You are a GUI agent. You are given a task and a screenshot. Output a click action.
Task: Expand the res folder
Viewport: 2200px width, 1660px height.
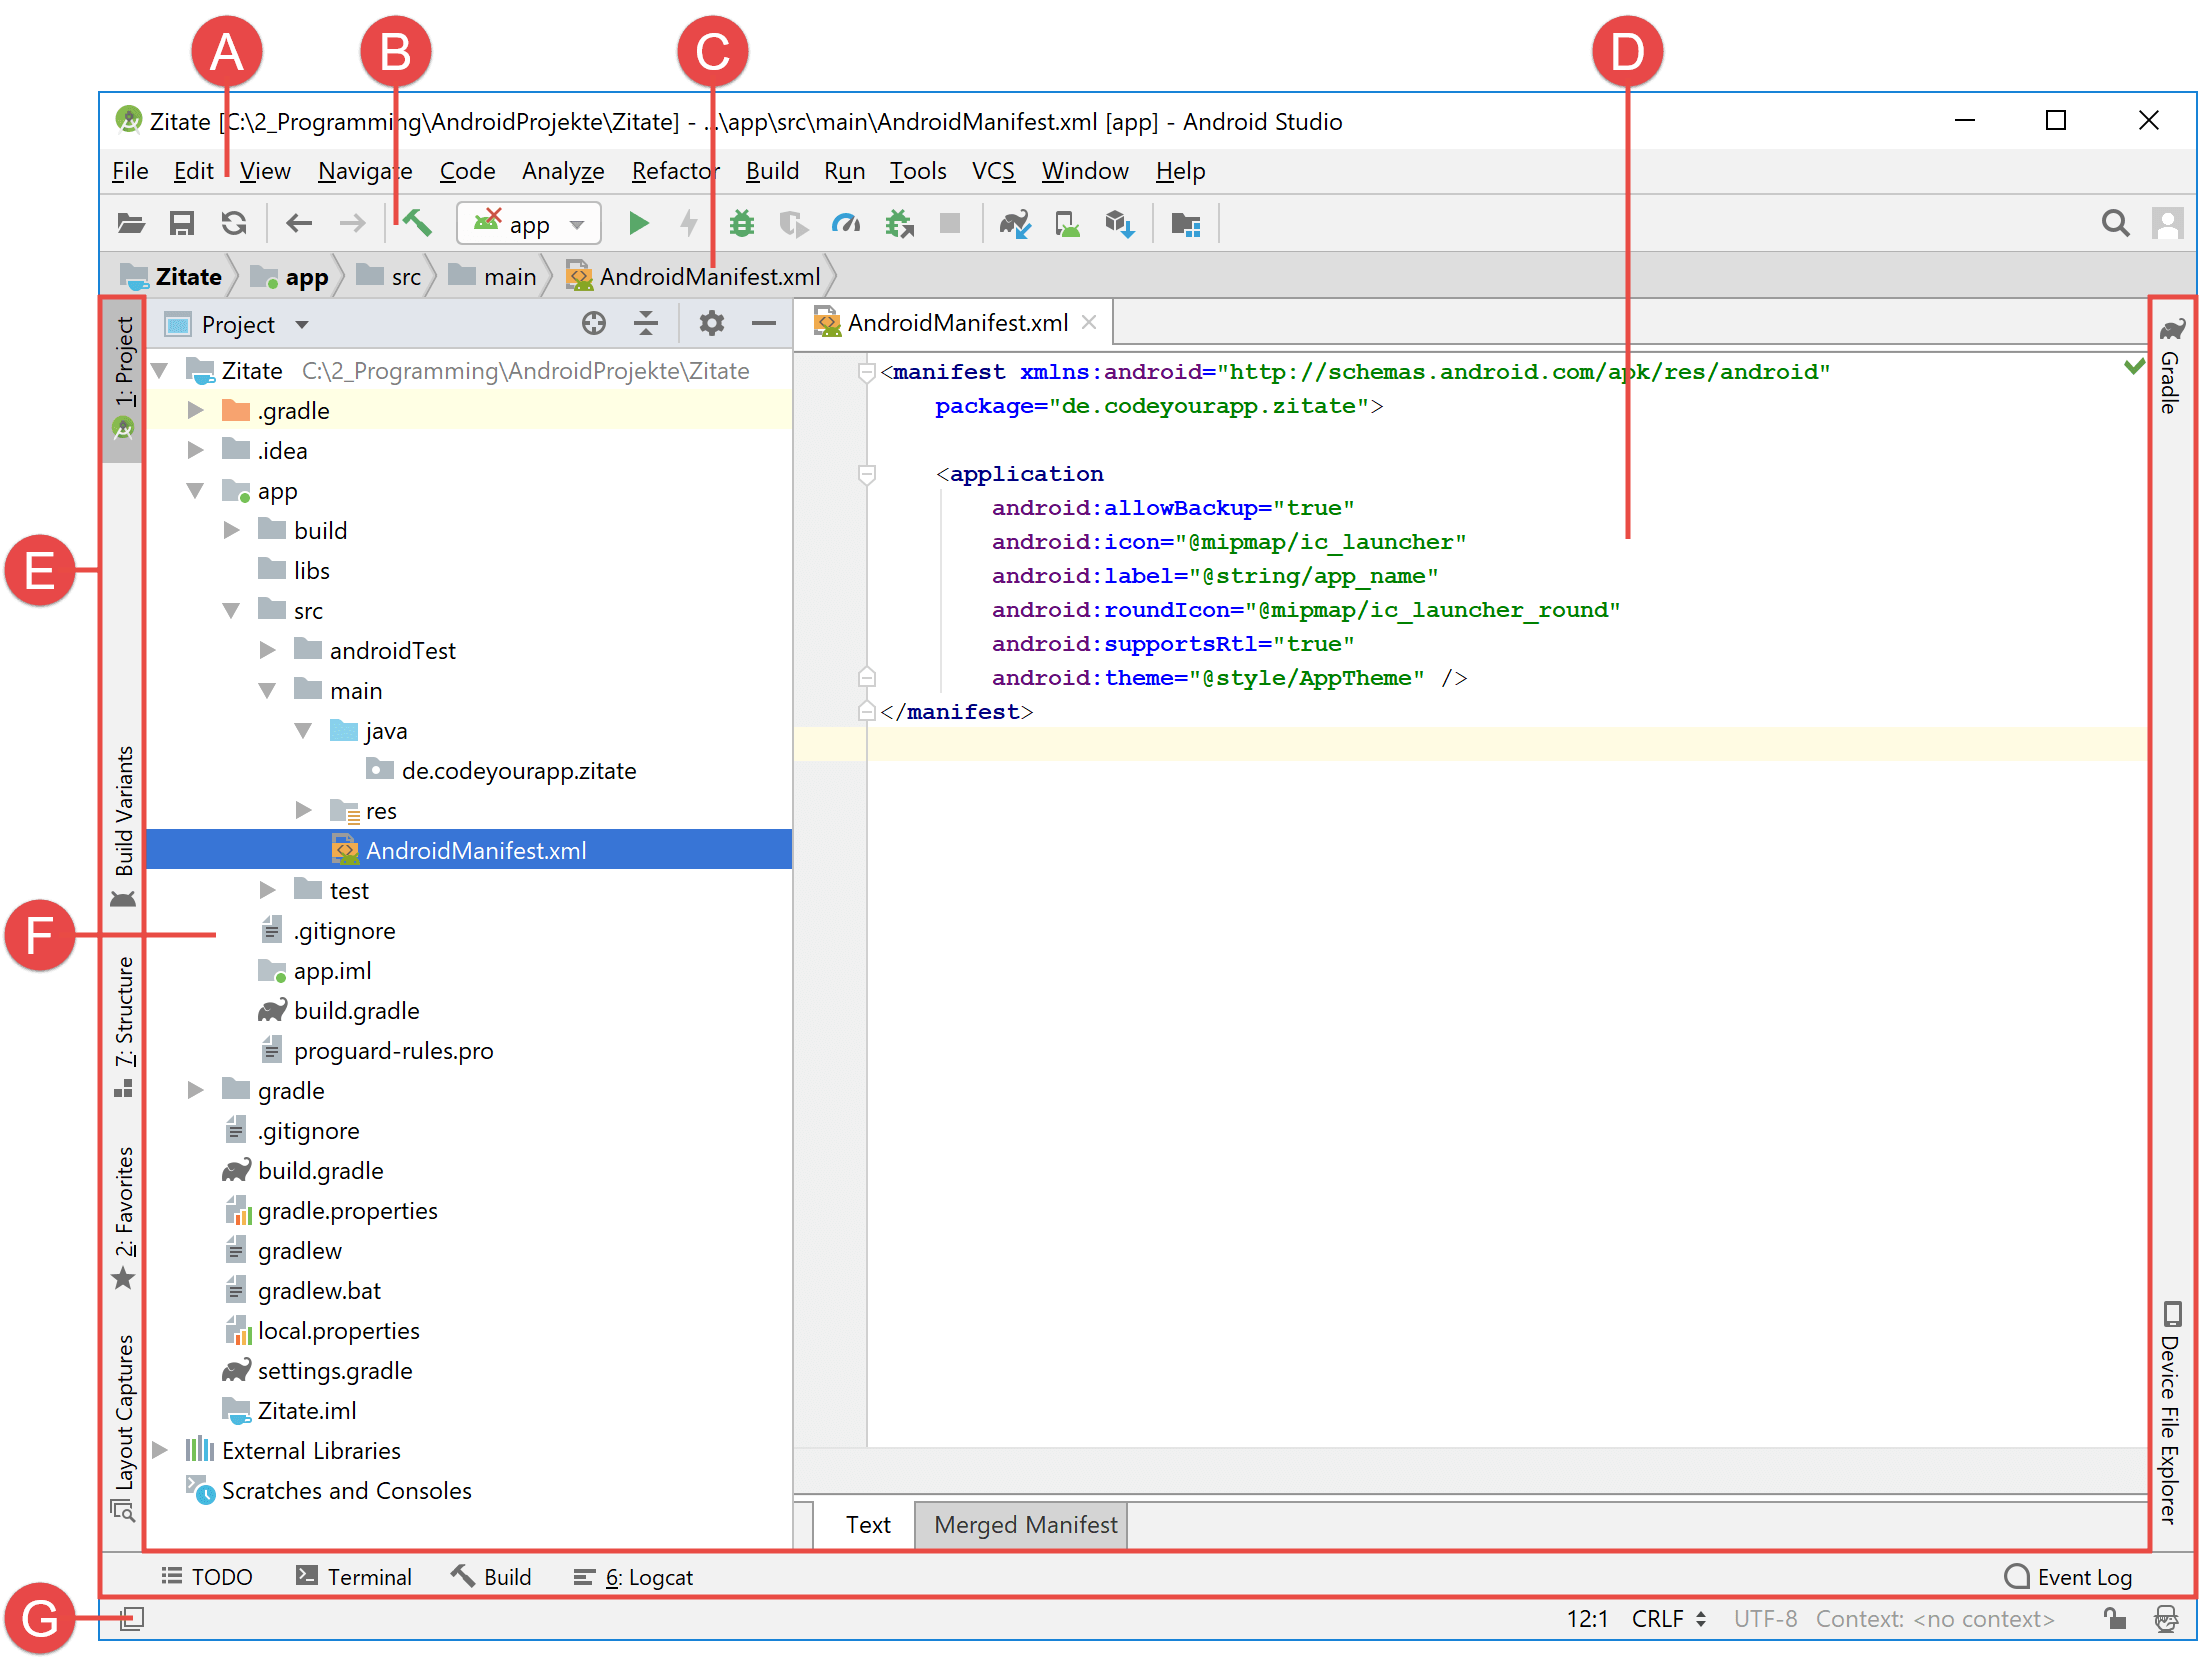(x=304, y=810)
